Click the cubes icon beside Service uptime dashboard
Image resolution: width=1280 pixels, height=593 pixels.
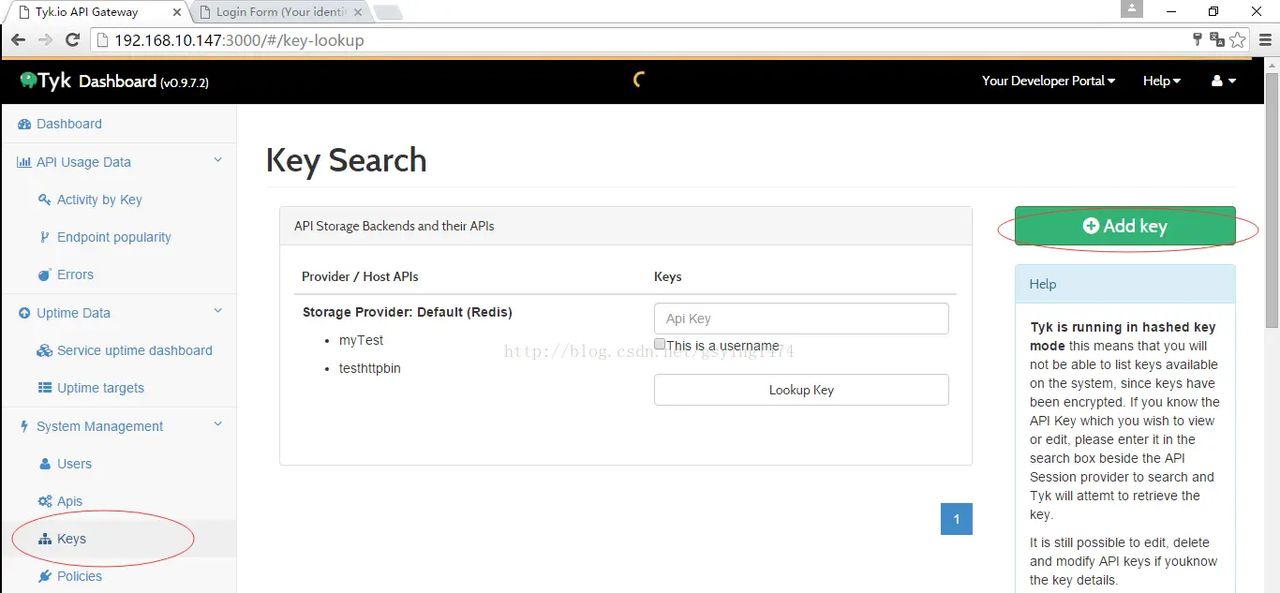tap(44, 350)
